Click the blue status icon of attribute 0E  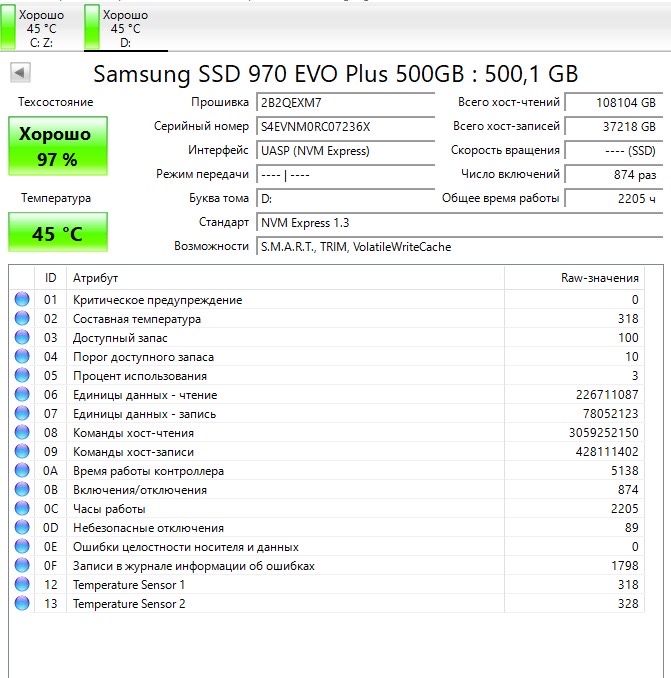(22, 547)
